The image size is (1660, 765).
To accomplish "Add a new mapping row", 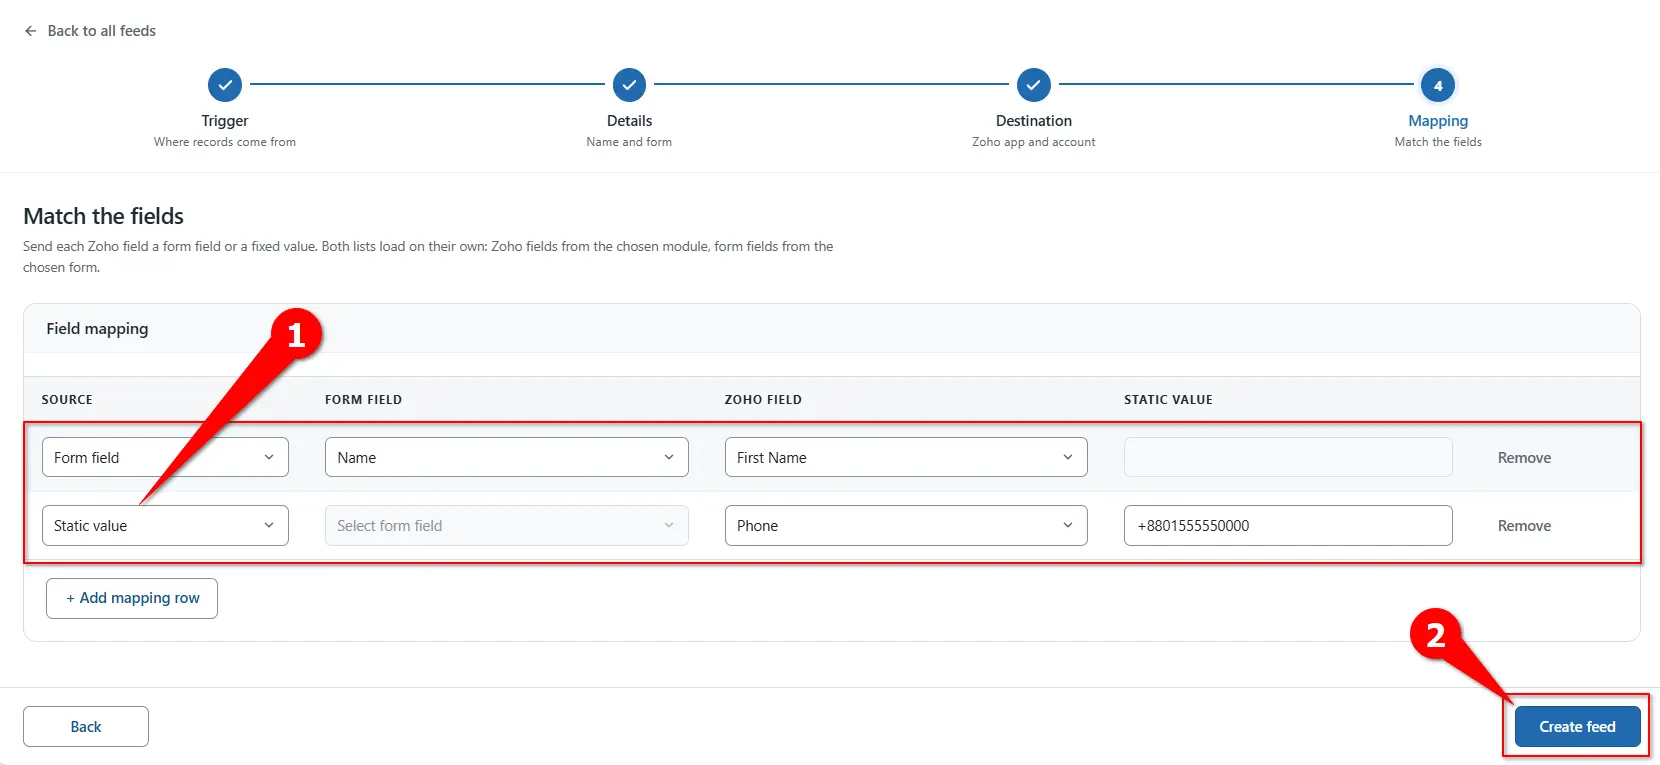I will pyautogui.click(x=132, y=598).
